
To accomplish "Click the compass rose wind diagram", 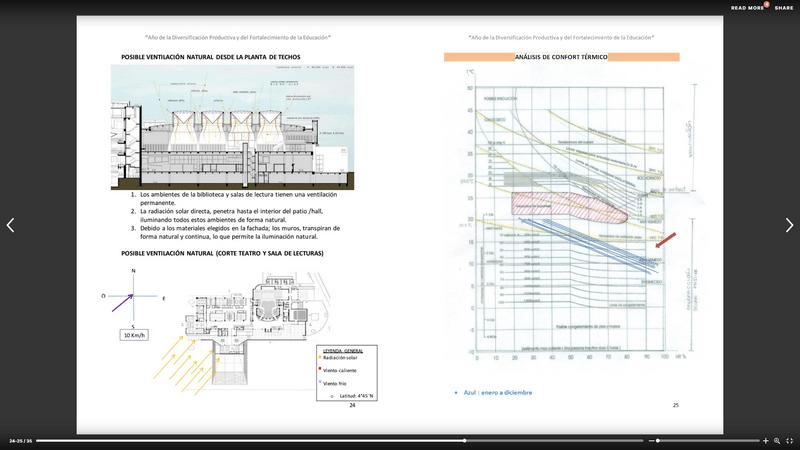I will [134, 297].
